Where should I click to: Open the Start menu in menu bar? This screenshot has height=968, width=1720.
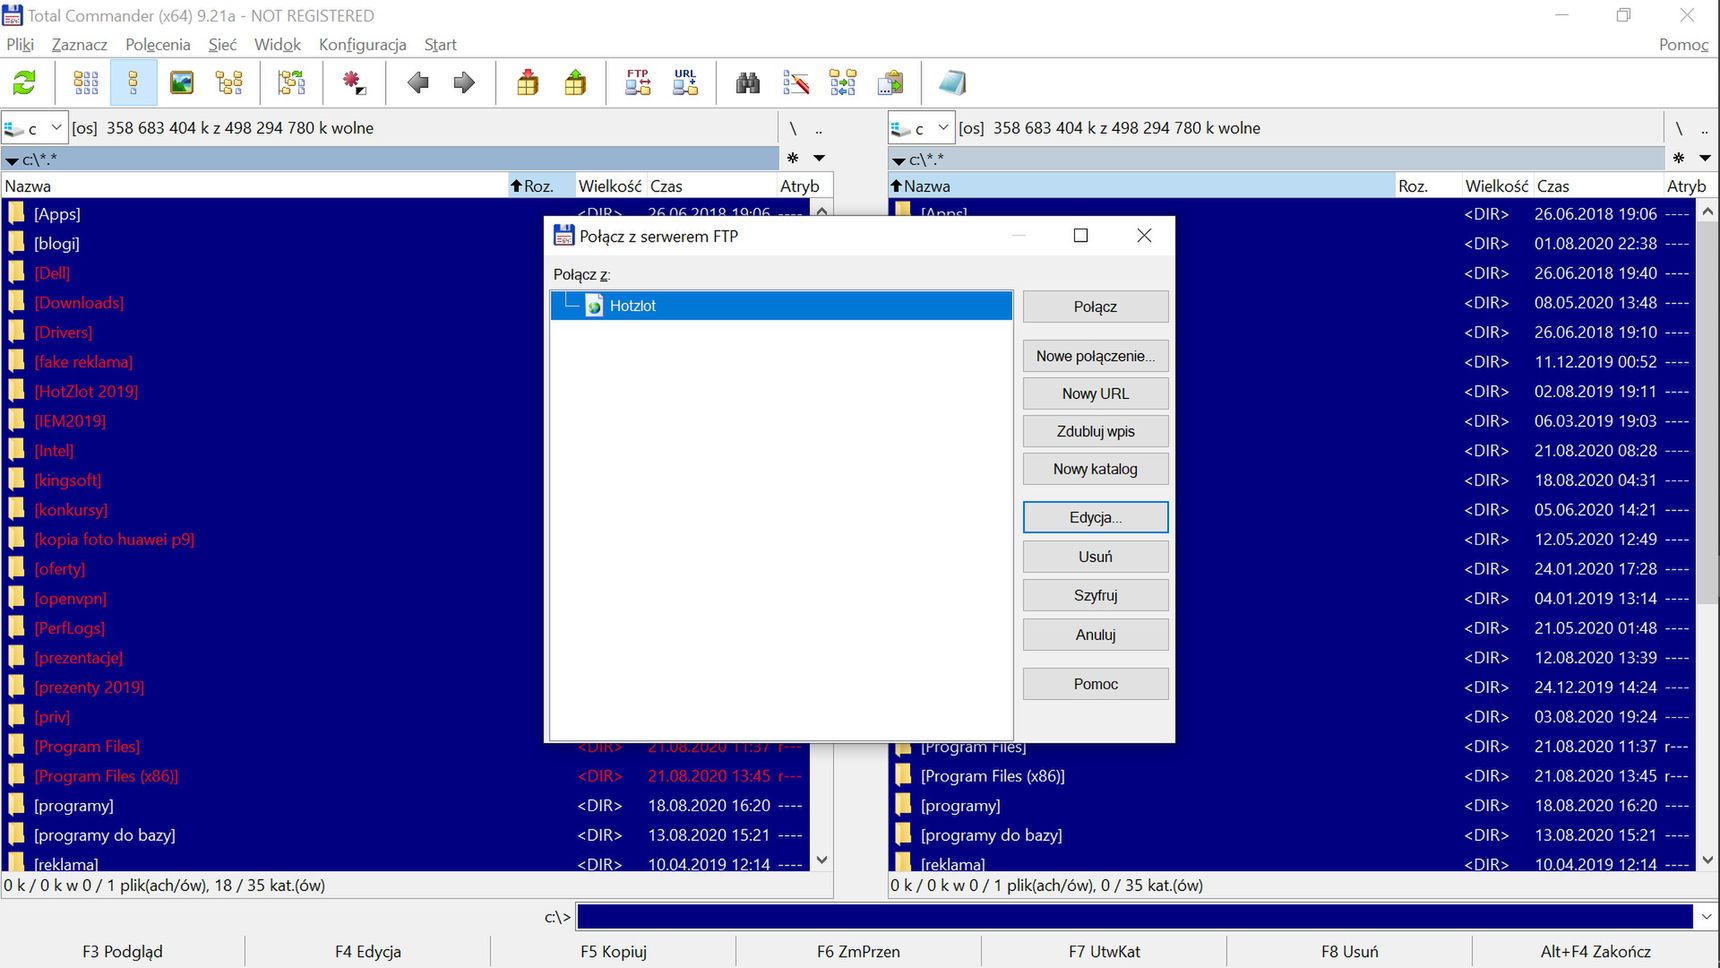440,44
